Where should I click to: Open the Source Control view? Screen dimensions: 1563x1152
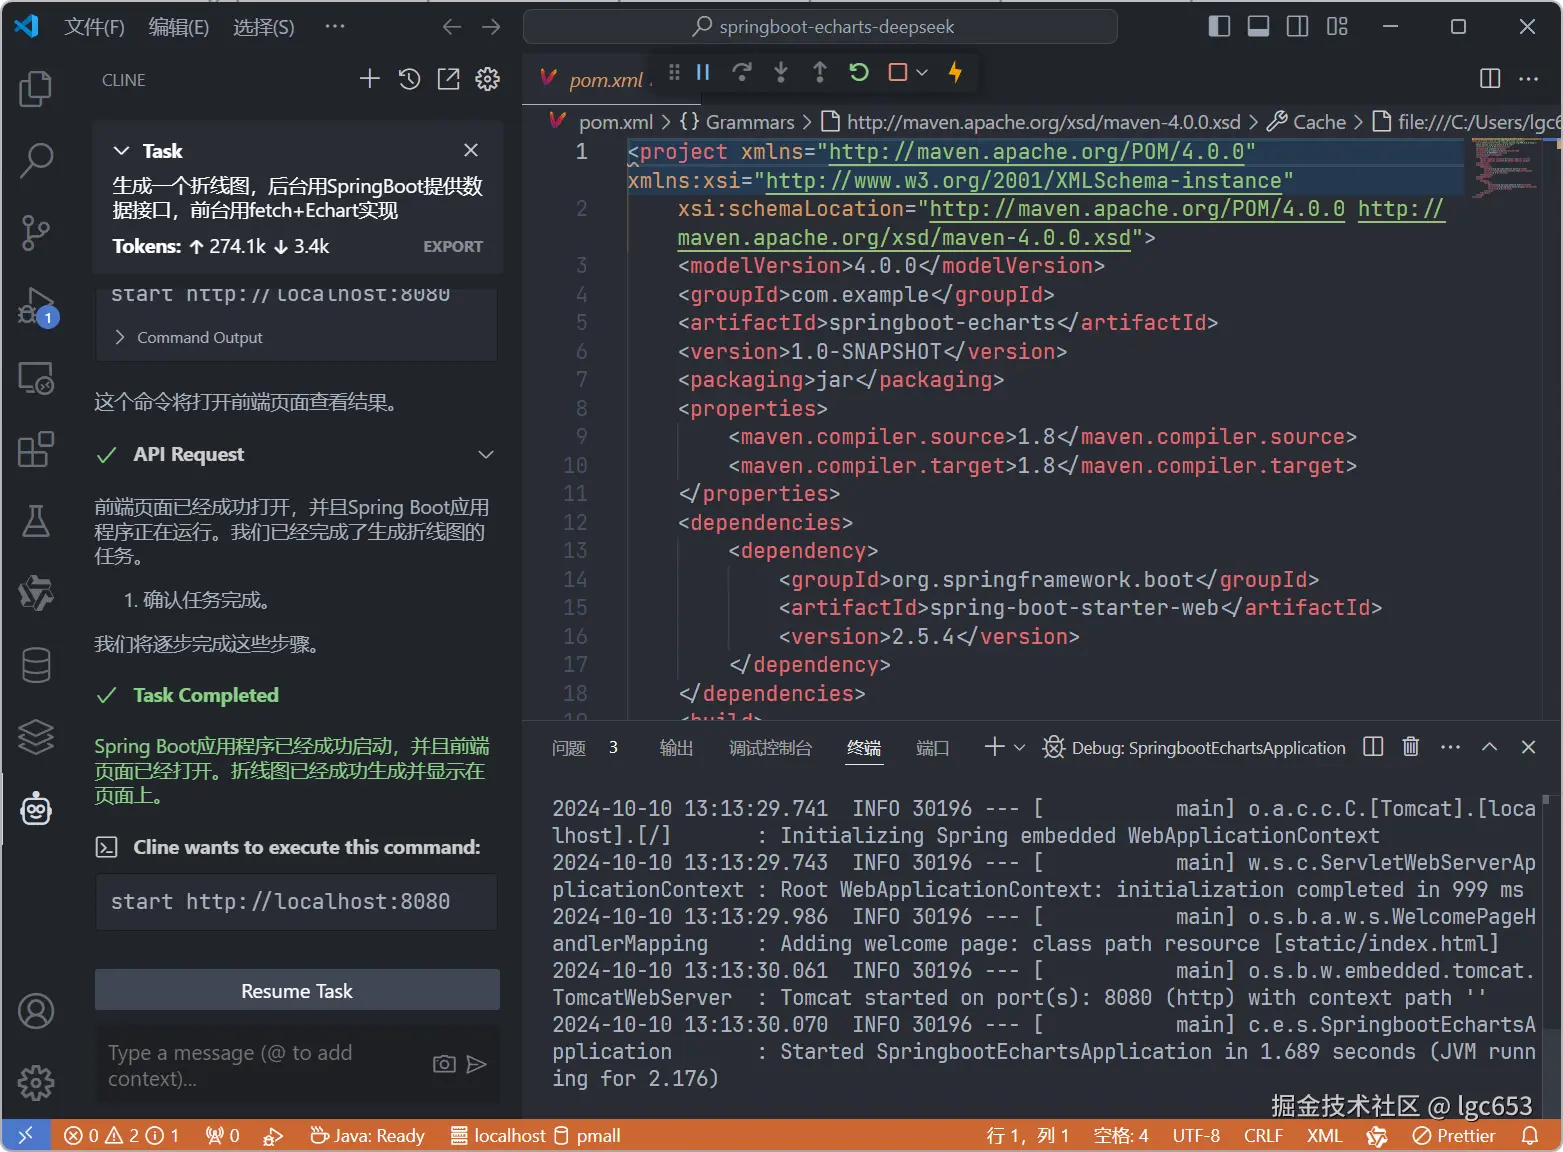click(36, 232)
